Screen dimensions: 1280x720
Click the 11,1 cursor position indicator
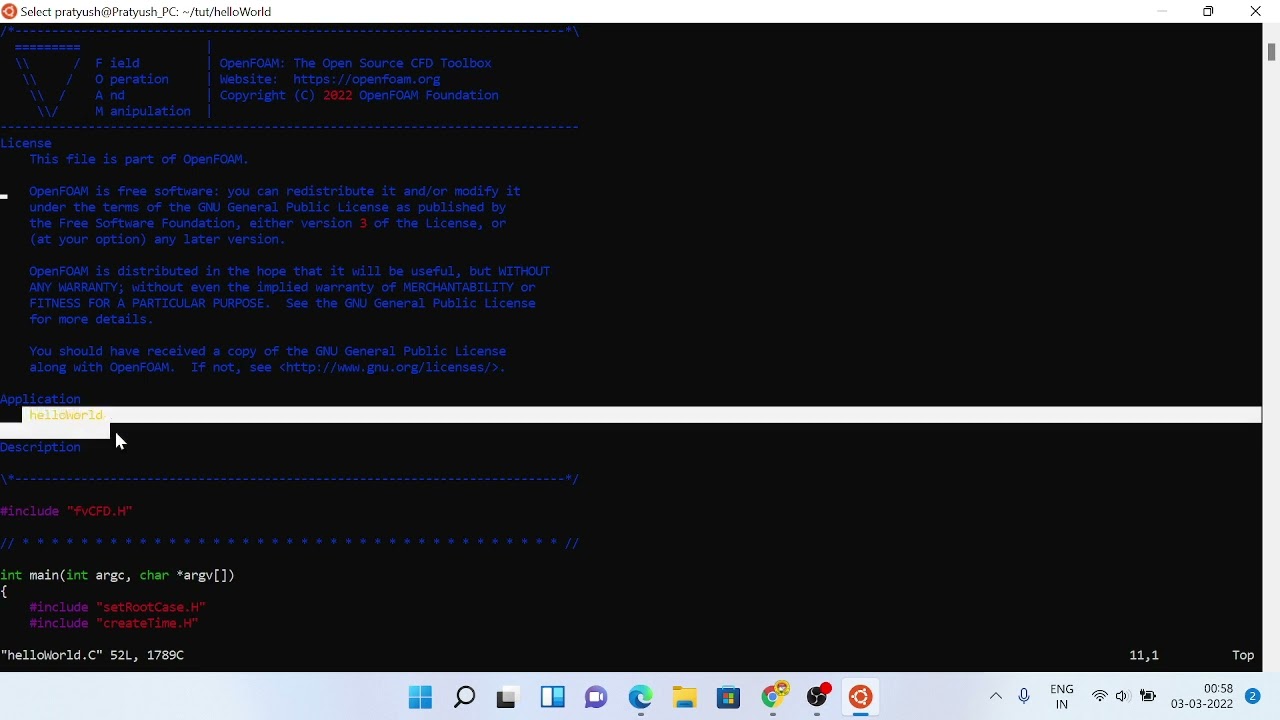click(x=1144, y=655)
